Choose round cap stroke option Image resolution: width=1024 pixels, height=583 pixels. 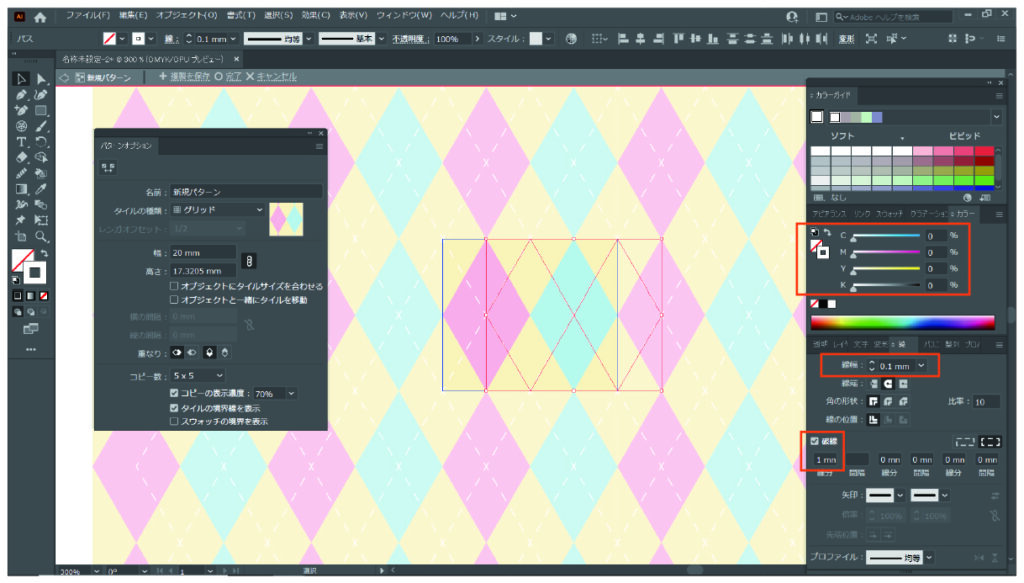(888, 384)
